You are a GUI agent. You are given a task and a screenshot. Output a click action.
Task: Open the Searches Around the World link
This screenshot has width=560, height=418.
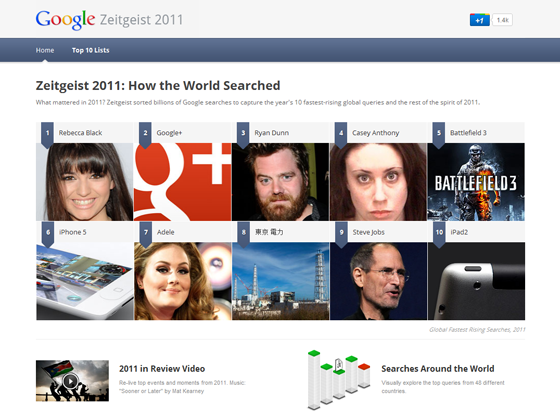click(438, 369)
